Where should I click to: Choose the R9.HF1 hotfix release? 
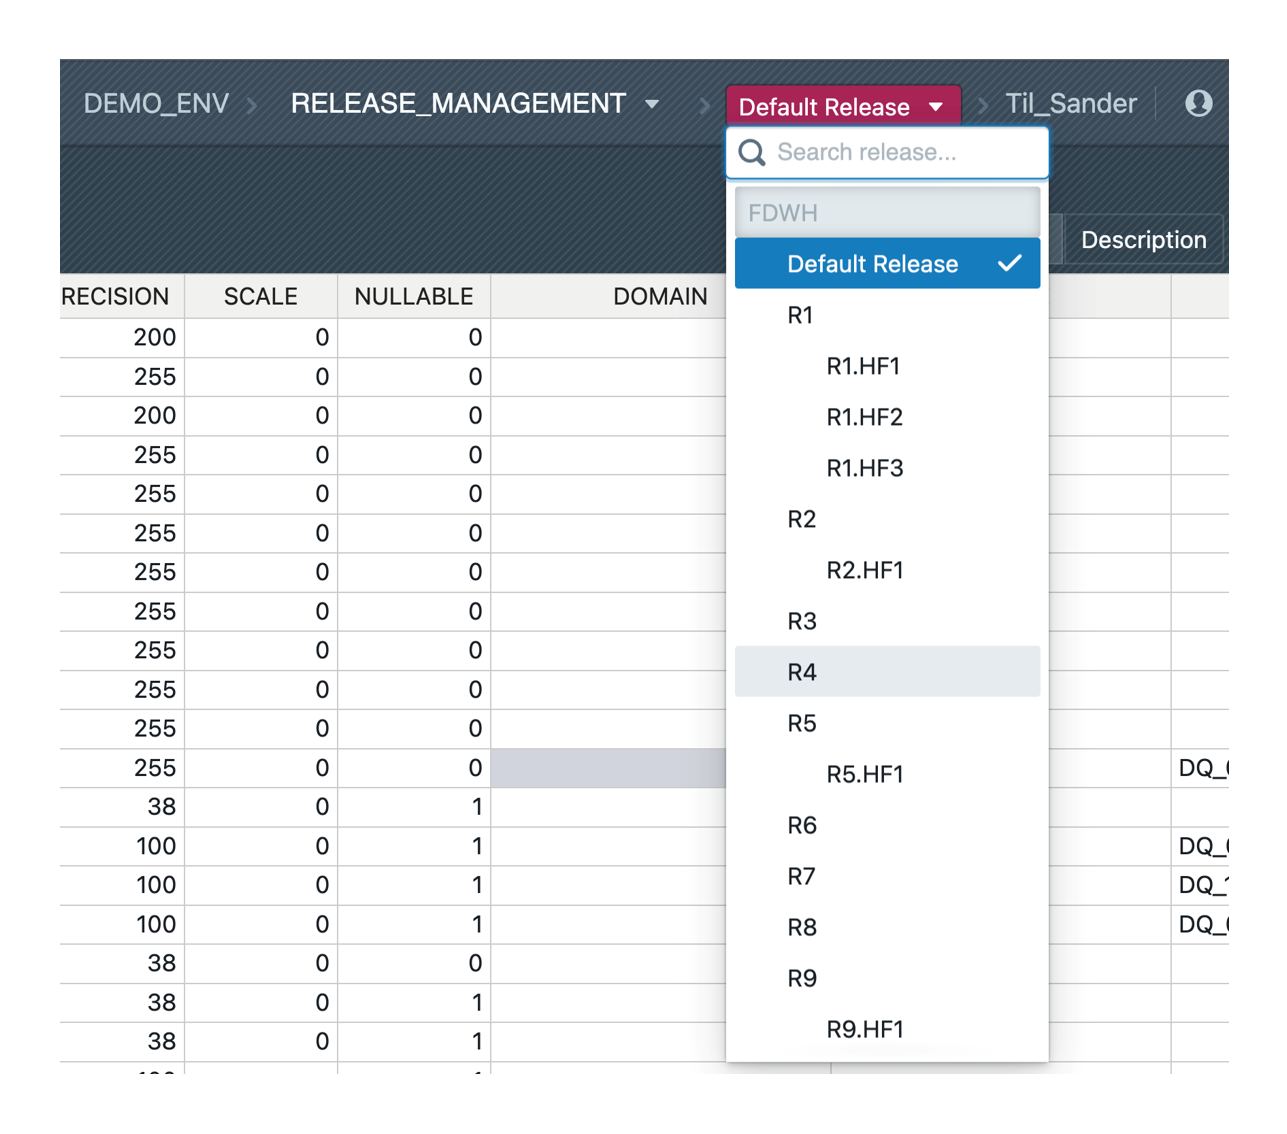click(864, 1029)
